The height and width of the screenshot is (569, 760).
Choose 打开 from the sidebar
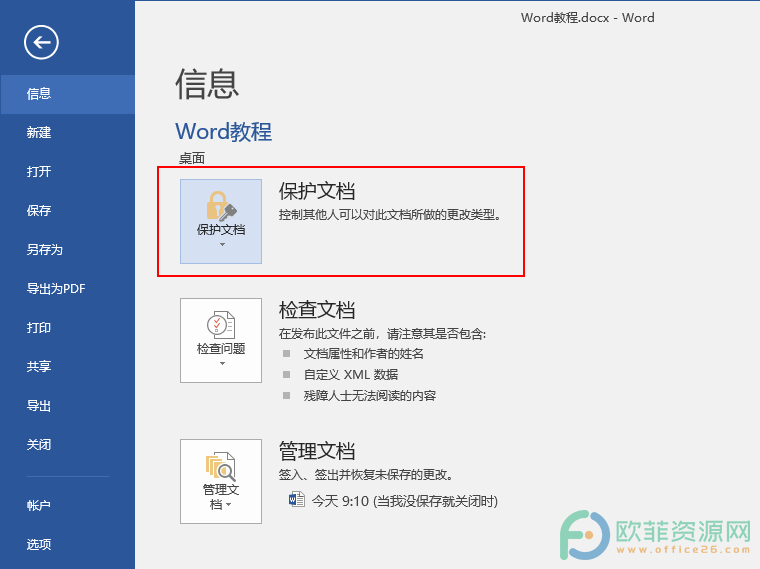[x=67, y=172]
